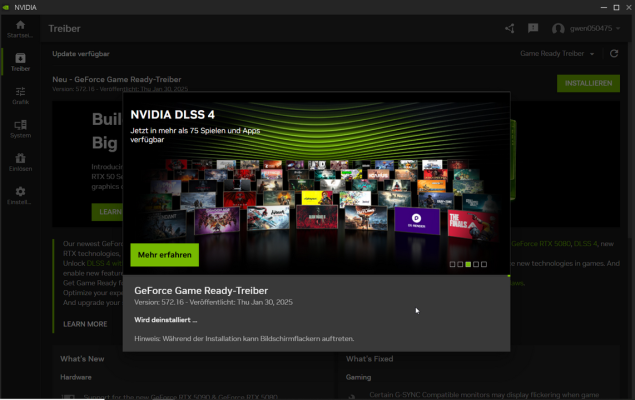The image size is (635, 400).
Task: Refresh the driver list with reload icon
Action: (614, 53)
